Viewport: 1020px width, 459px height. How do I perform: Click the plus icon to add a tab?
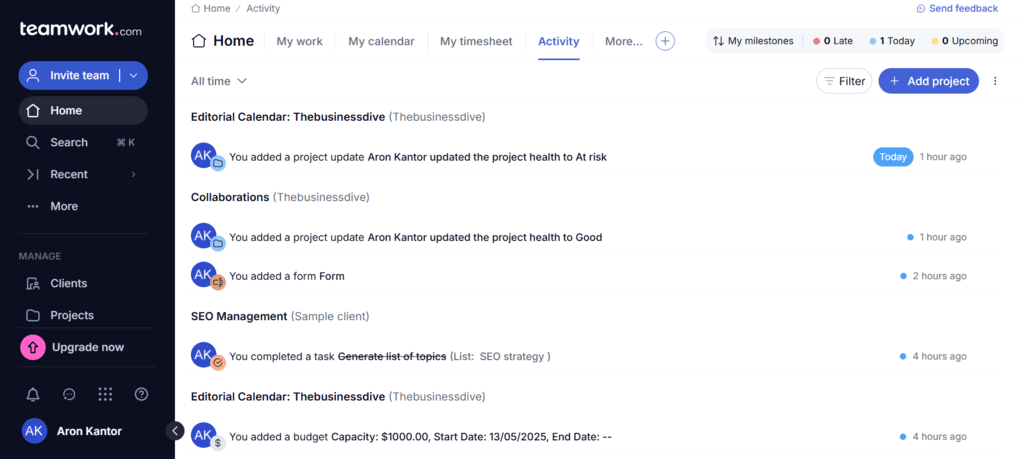pyautogui.click(x=665, y=41)
